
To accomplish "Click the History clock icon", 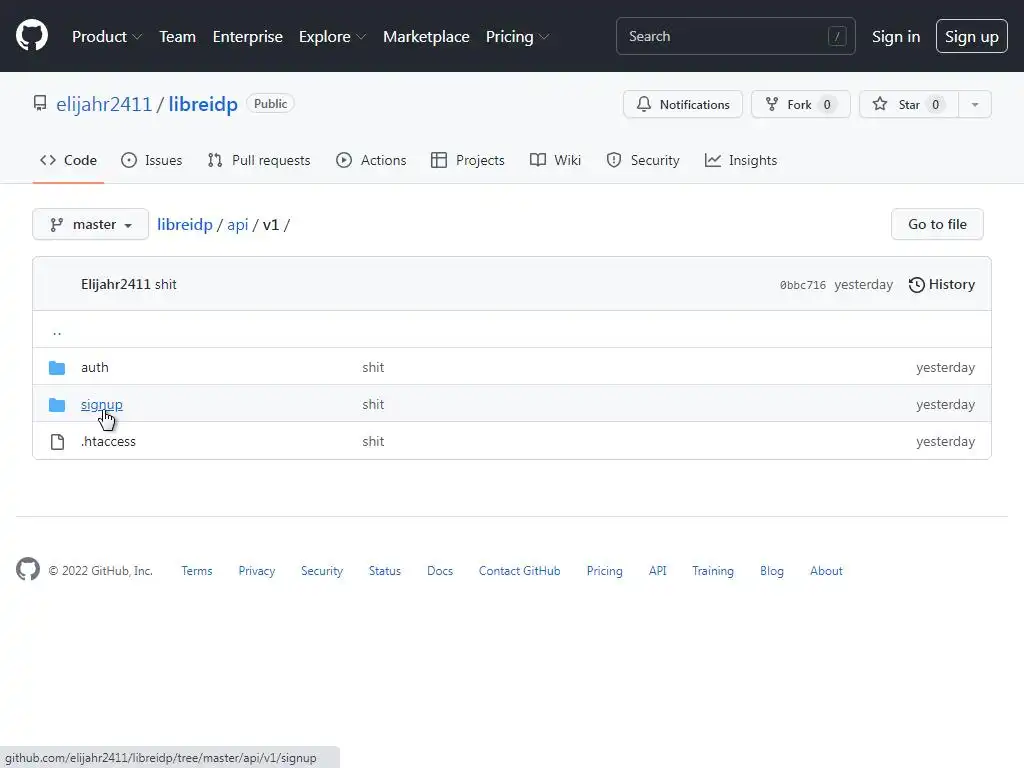I will click(916, 285).
